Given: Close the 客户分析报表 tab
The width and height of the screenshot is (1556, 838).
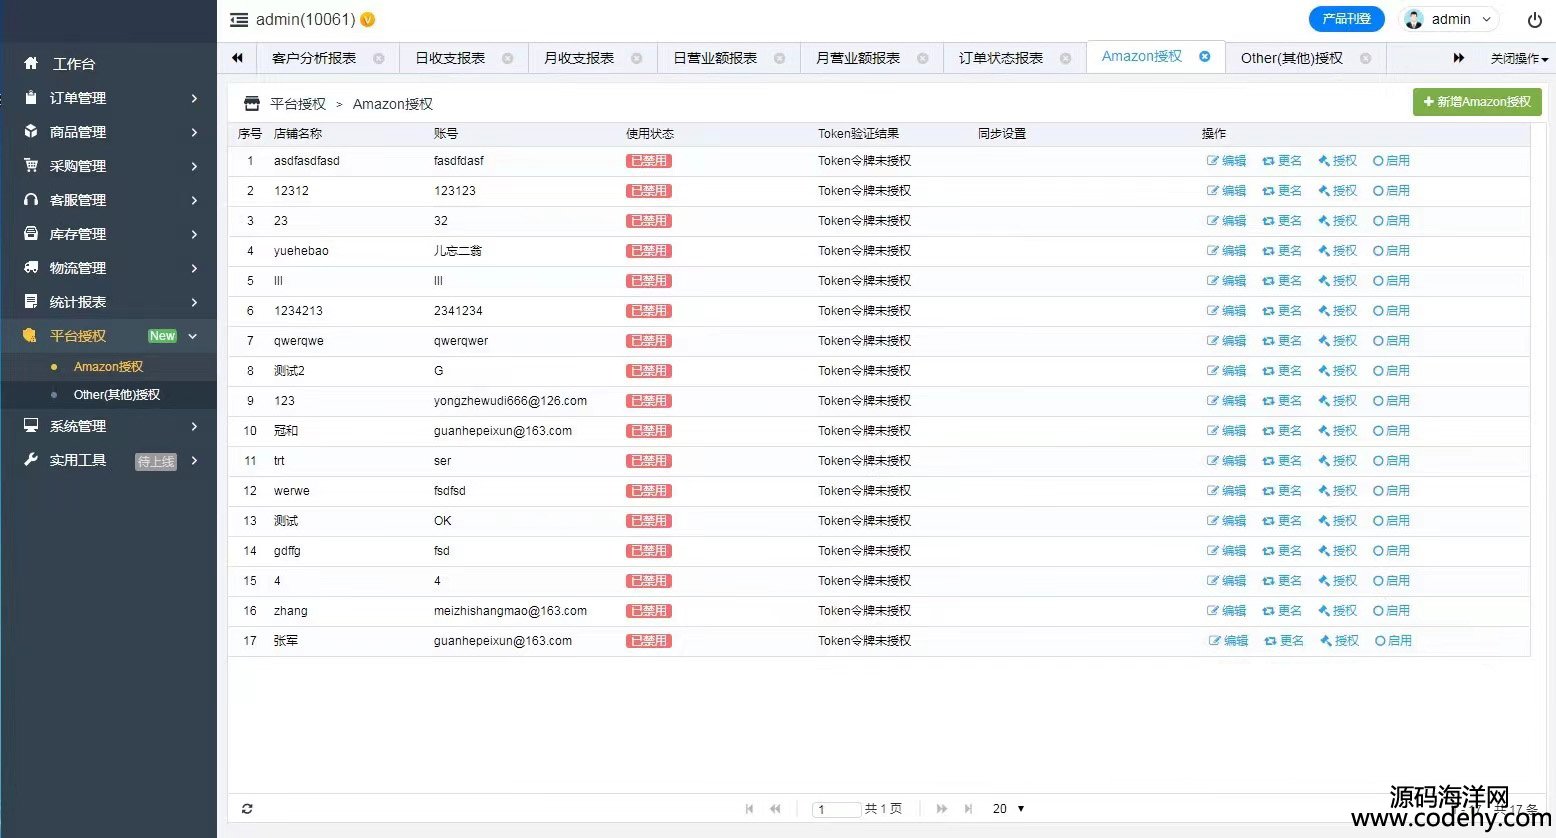Looking at the screenshot, I should [x=379, y=58].
